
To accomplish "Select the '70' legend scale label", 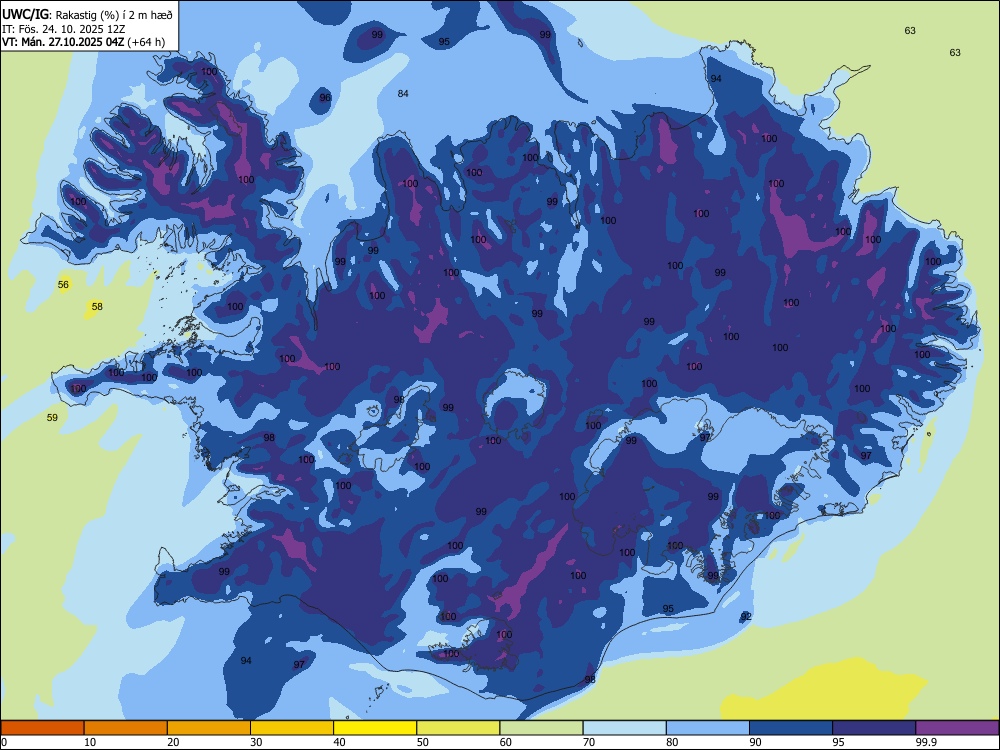I will click(x=589, y=742).
